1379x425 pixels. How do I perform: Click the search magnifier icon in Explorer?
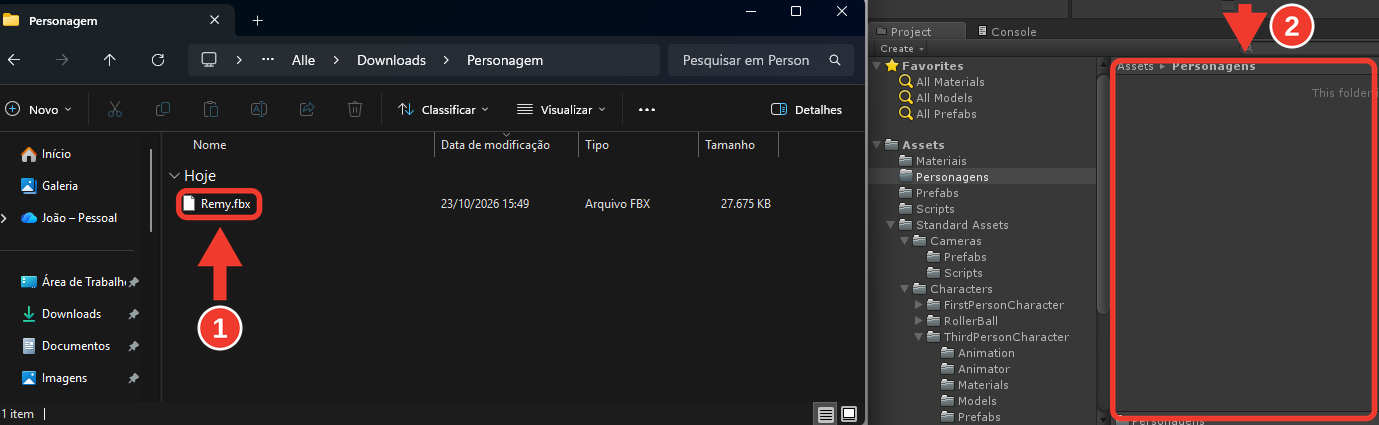pos(835,60)
